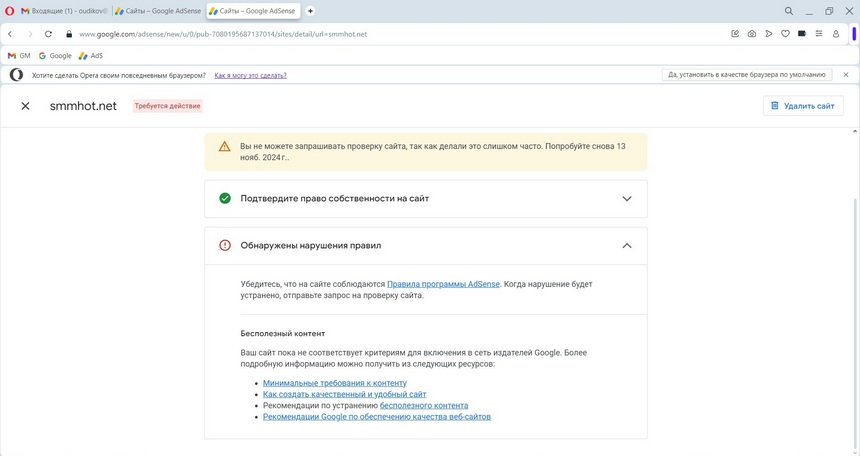Open the Правила программы AdSense link
860x456 pixels.
tap(443, 284)
